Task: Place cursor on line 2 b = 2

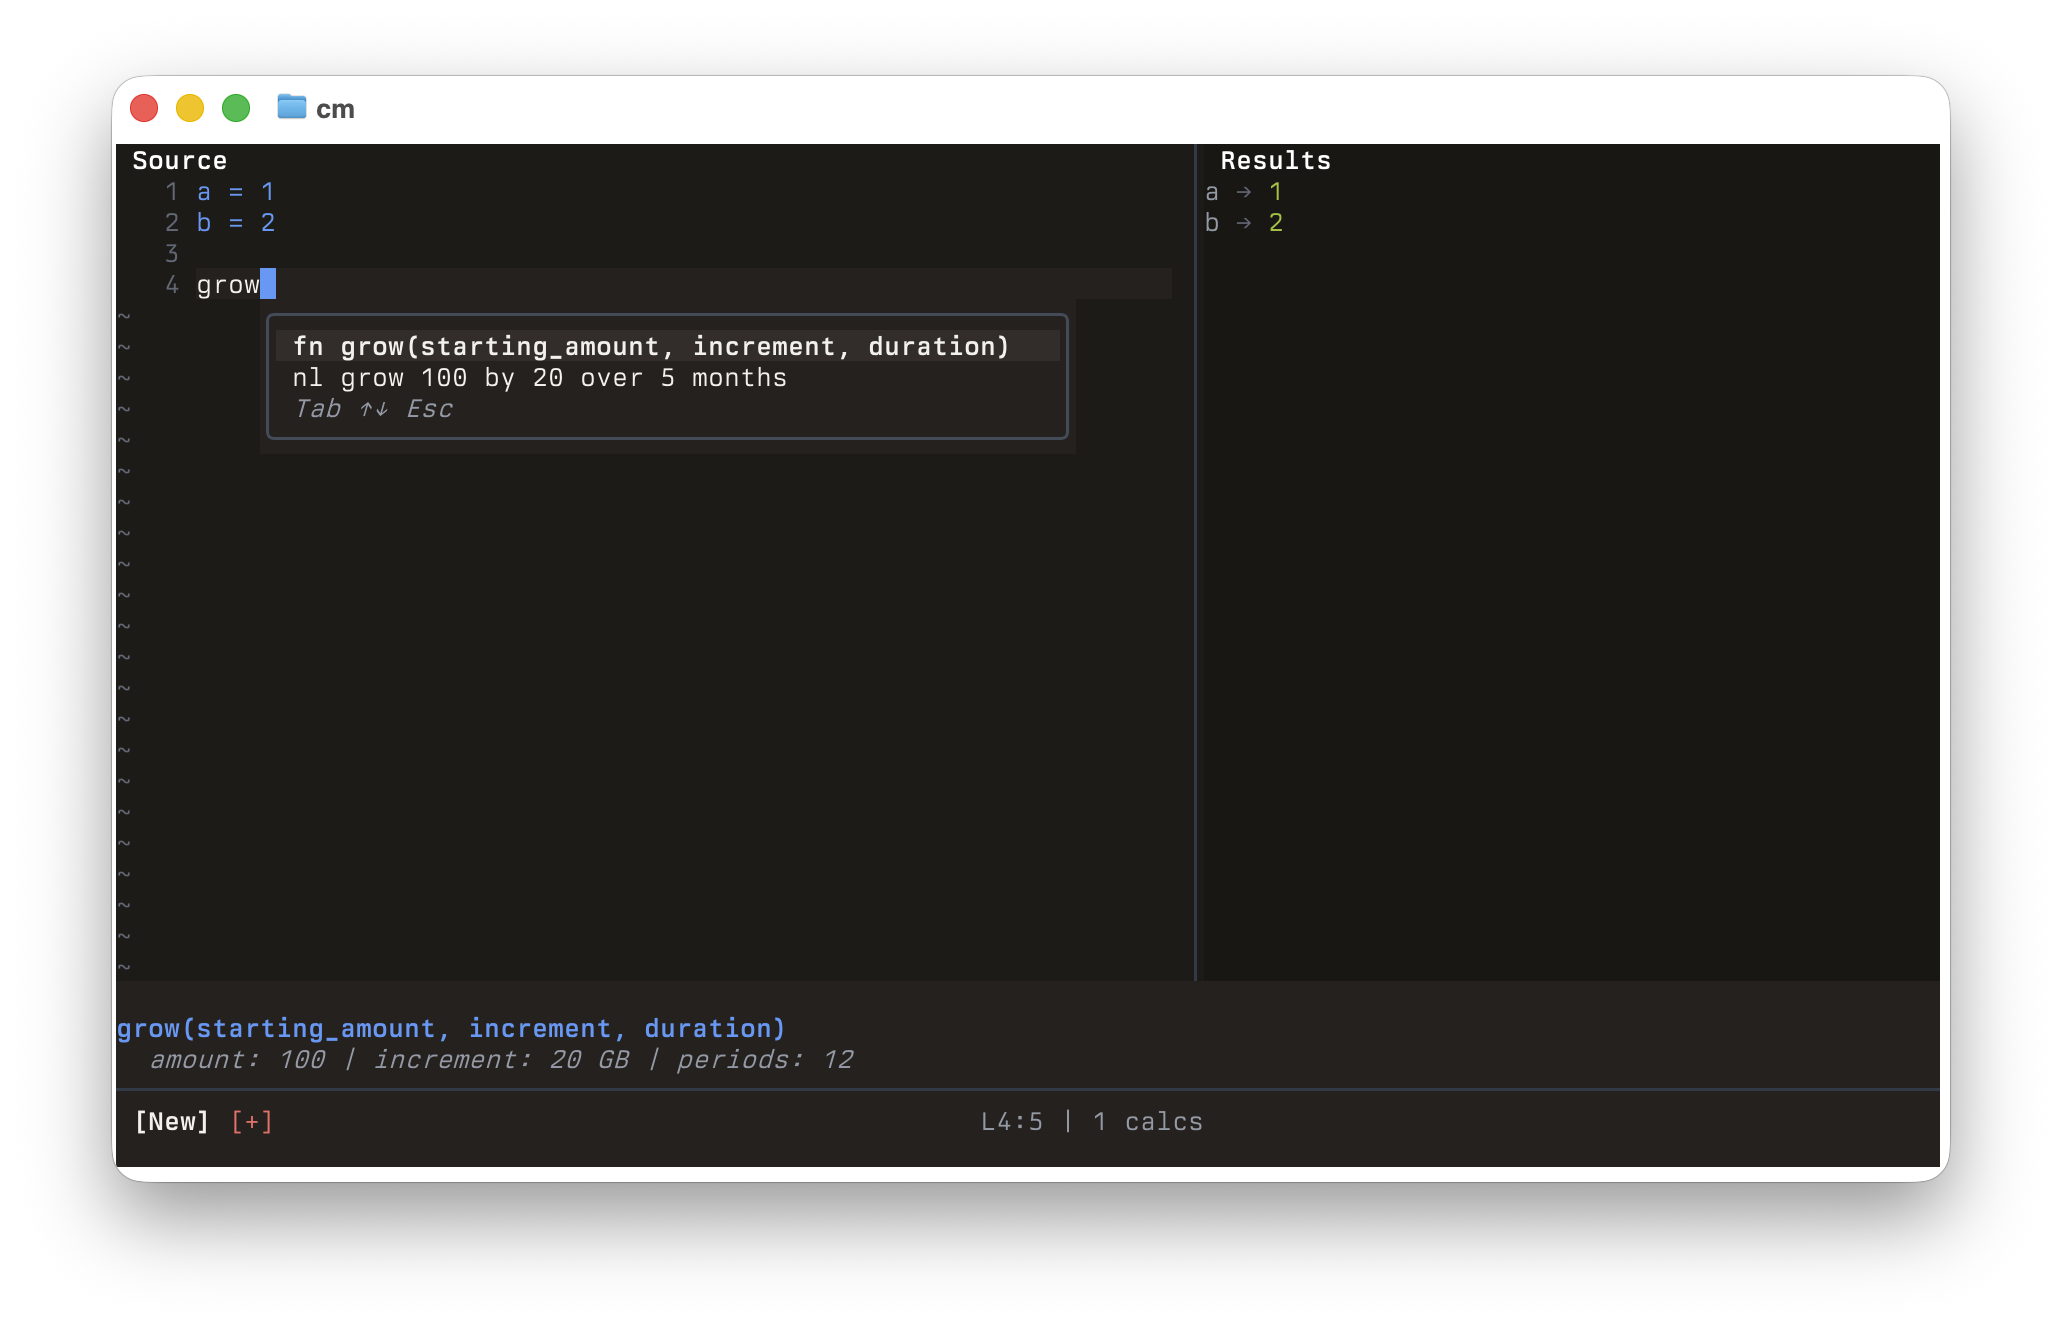Action: 236,223
